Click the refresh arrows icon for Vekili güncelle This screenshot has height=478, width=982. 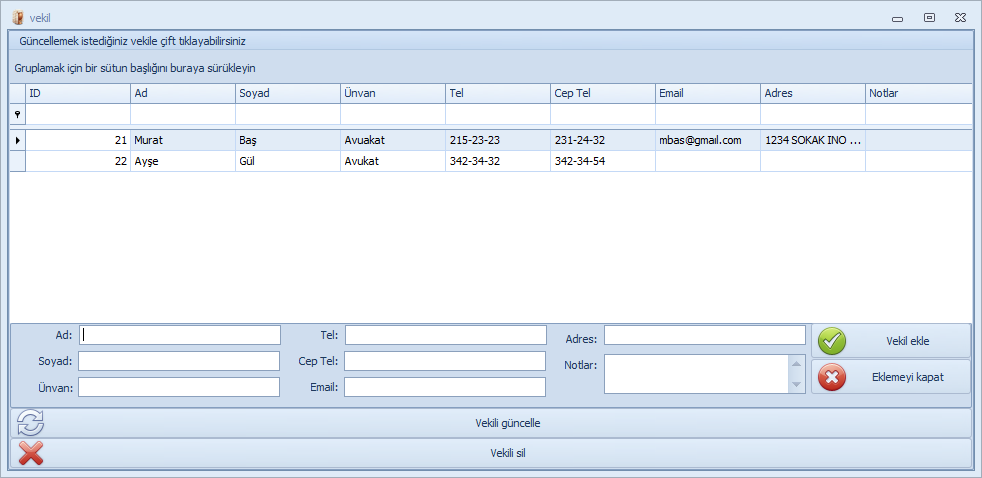31,423
